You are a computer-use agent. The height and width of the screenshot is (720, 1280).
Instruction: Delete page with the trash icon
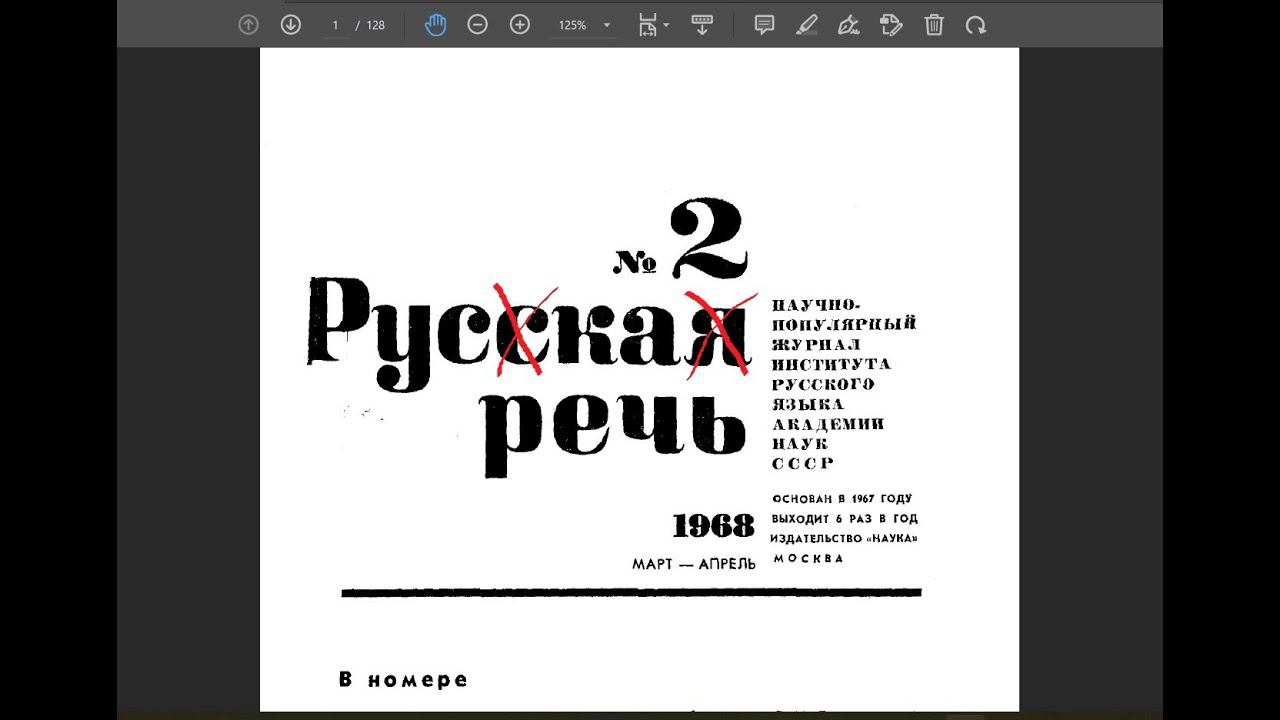(934, 25)
